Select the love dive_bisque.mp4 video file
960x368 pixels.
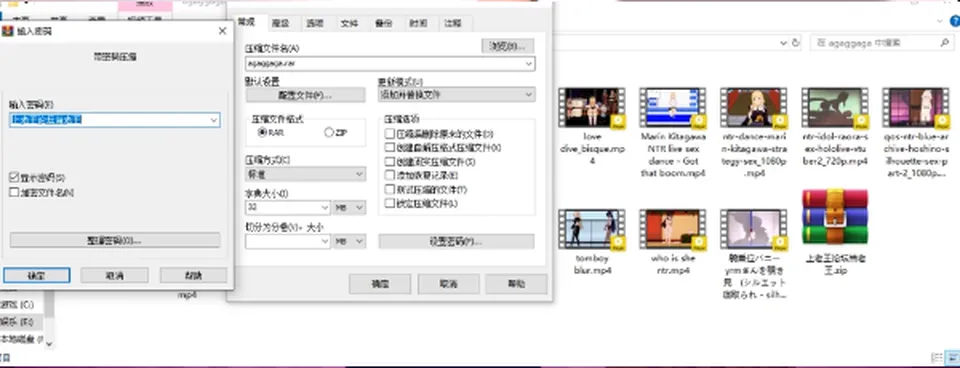(591, 127)
